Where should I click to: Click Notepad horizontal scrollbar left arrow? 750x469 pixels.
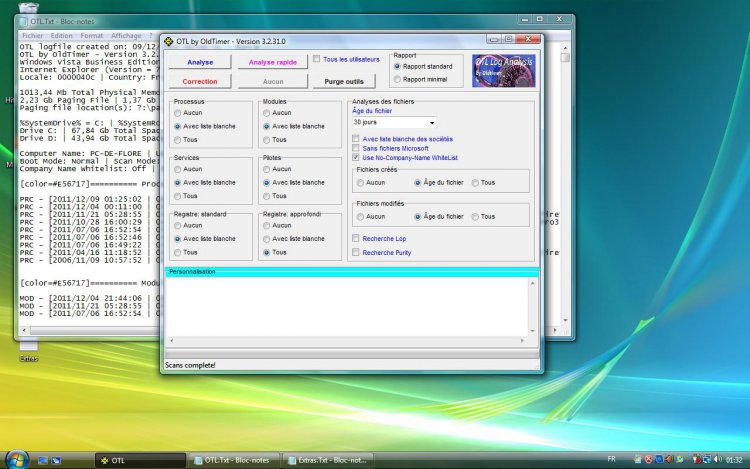click(24, 330)
